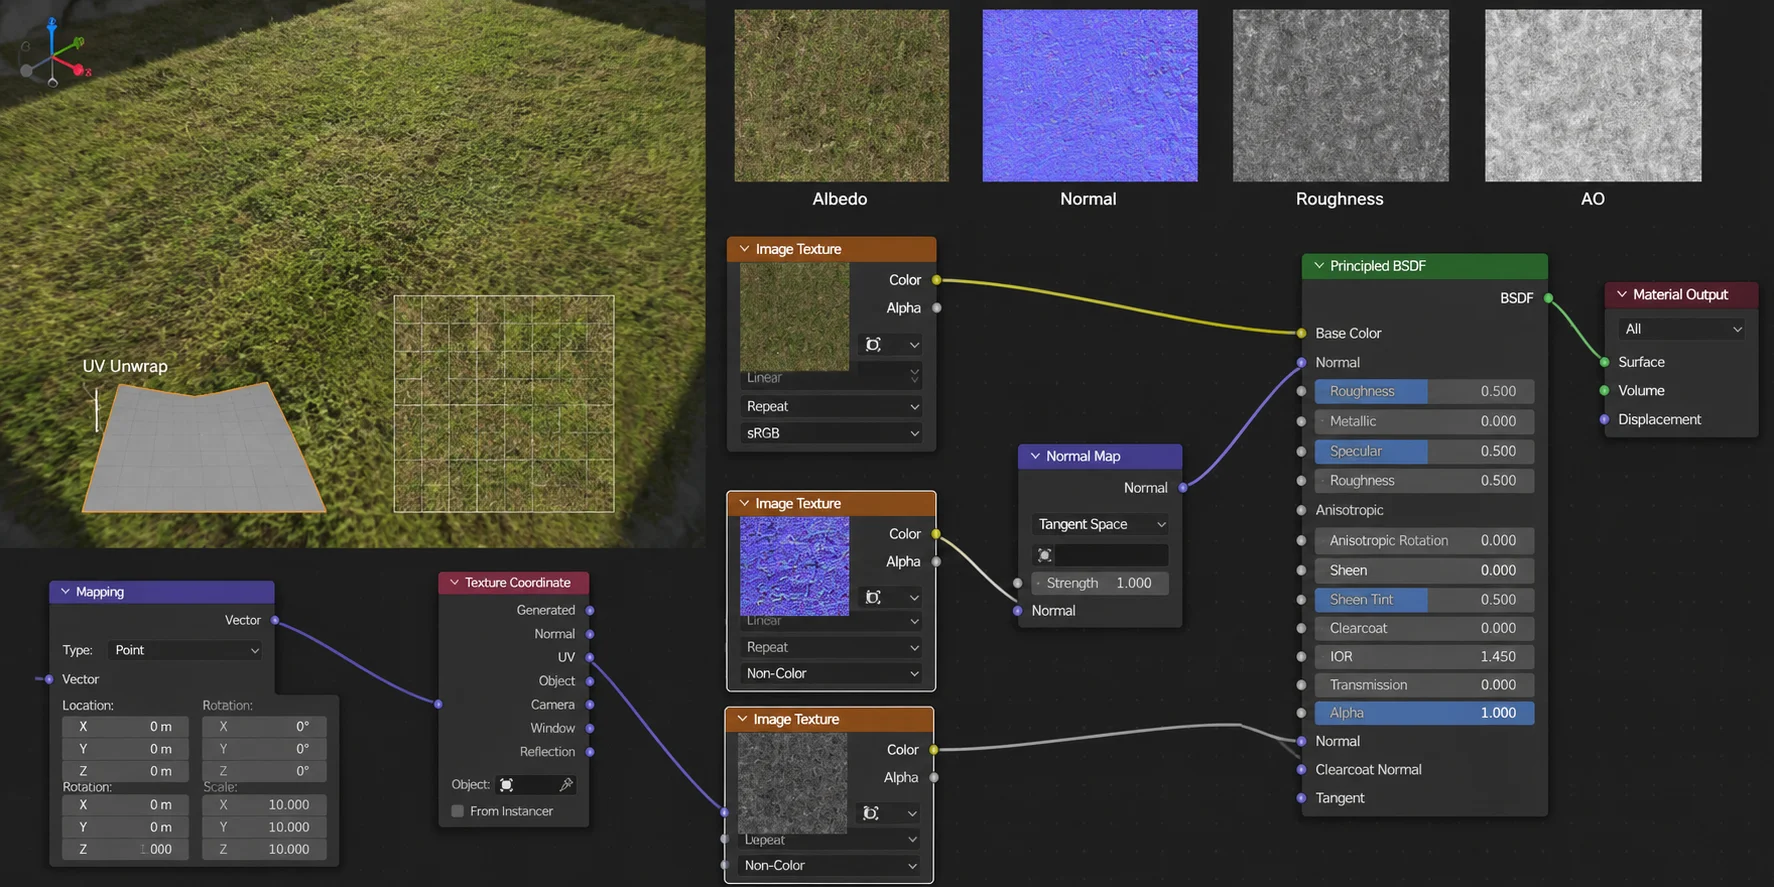Click Clearcoat slider on Principled BSDF
The height and width of the screenshot is (887, 1774).
(x=1425, y=628)
